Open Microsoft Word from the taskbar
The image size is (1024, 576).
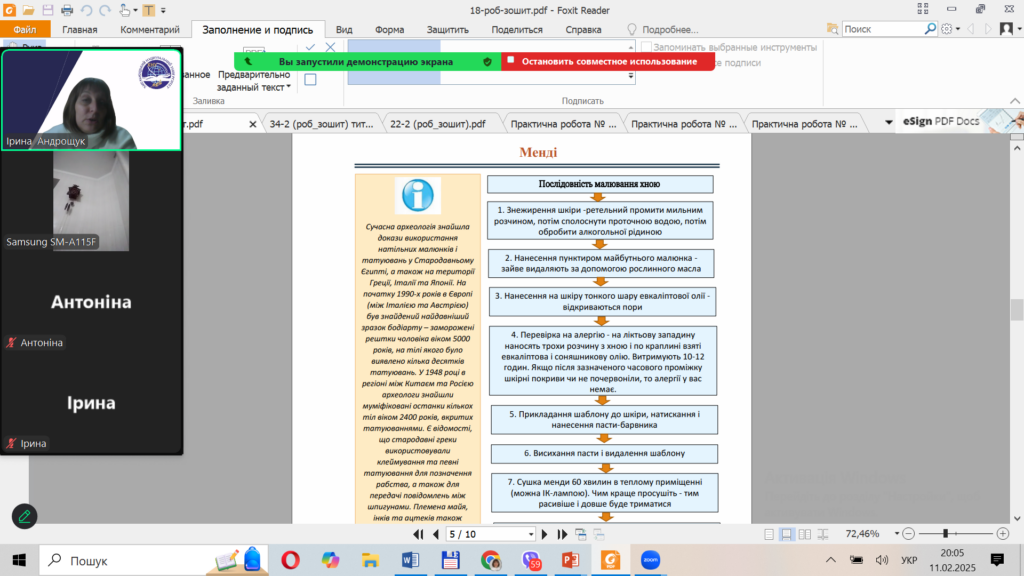pos(410,560)
